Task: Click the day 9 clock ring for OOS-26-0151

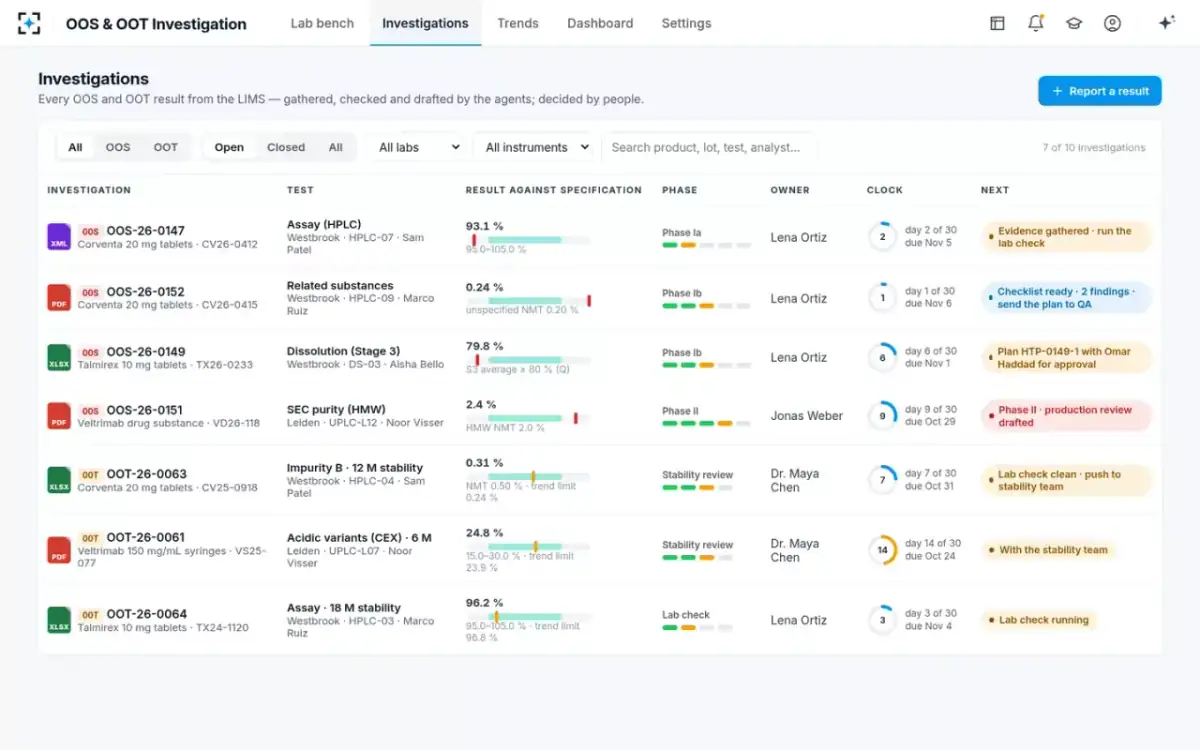Action: click(x=882, y=416)
